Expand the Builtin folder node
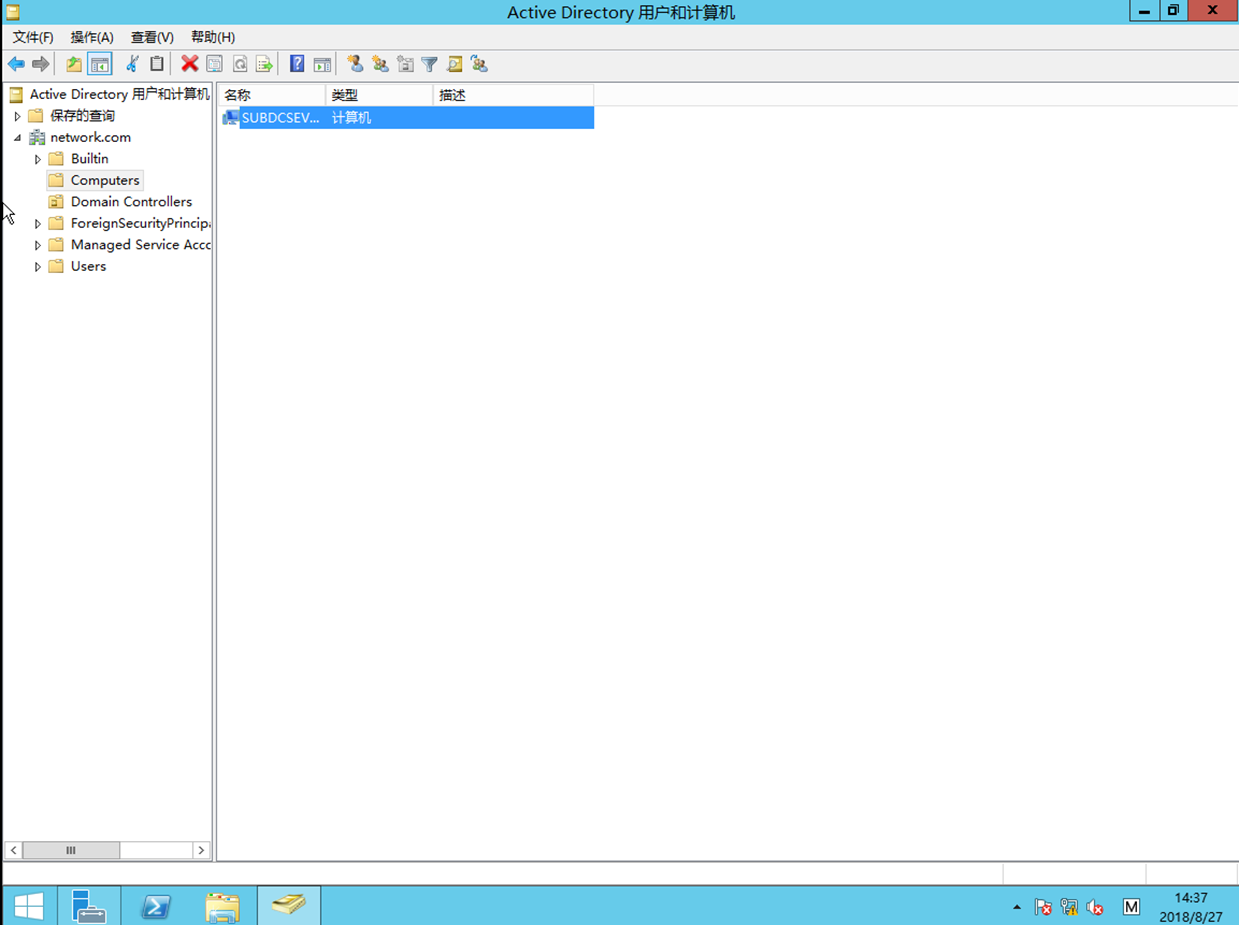Screen dimensions: 1239x925 point(38,159)
